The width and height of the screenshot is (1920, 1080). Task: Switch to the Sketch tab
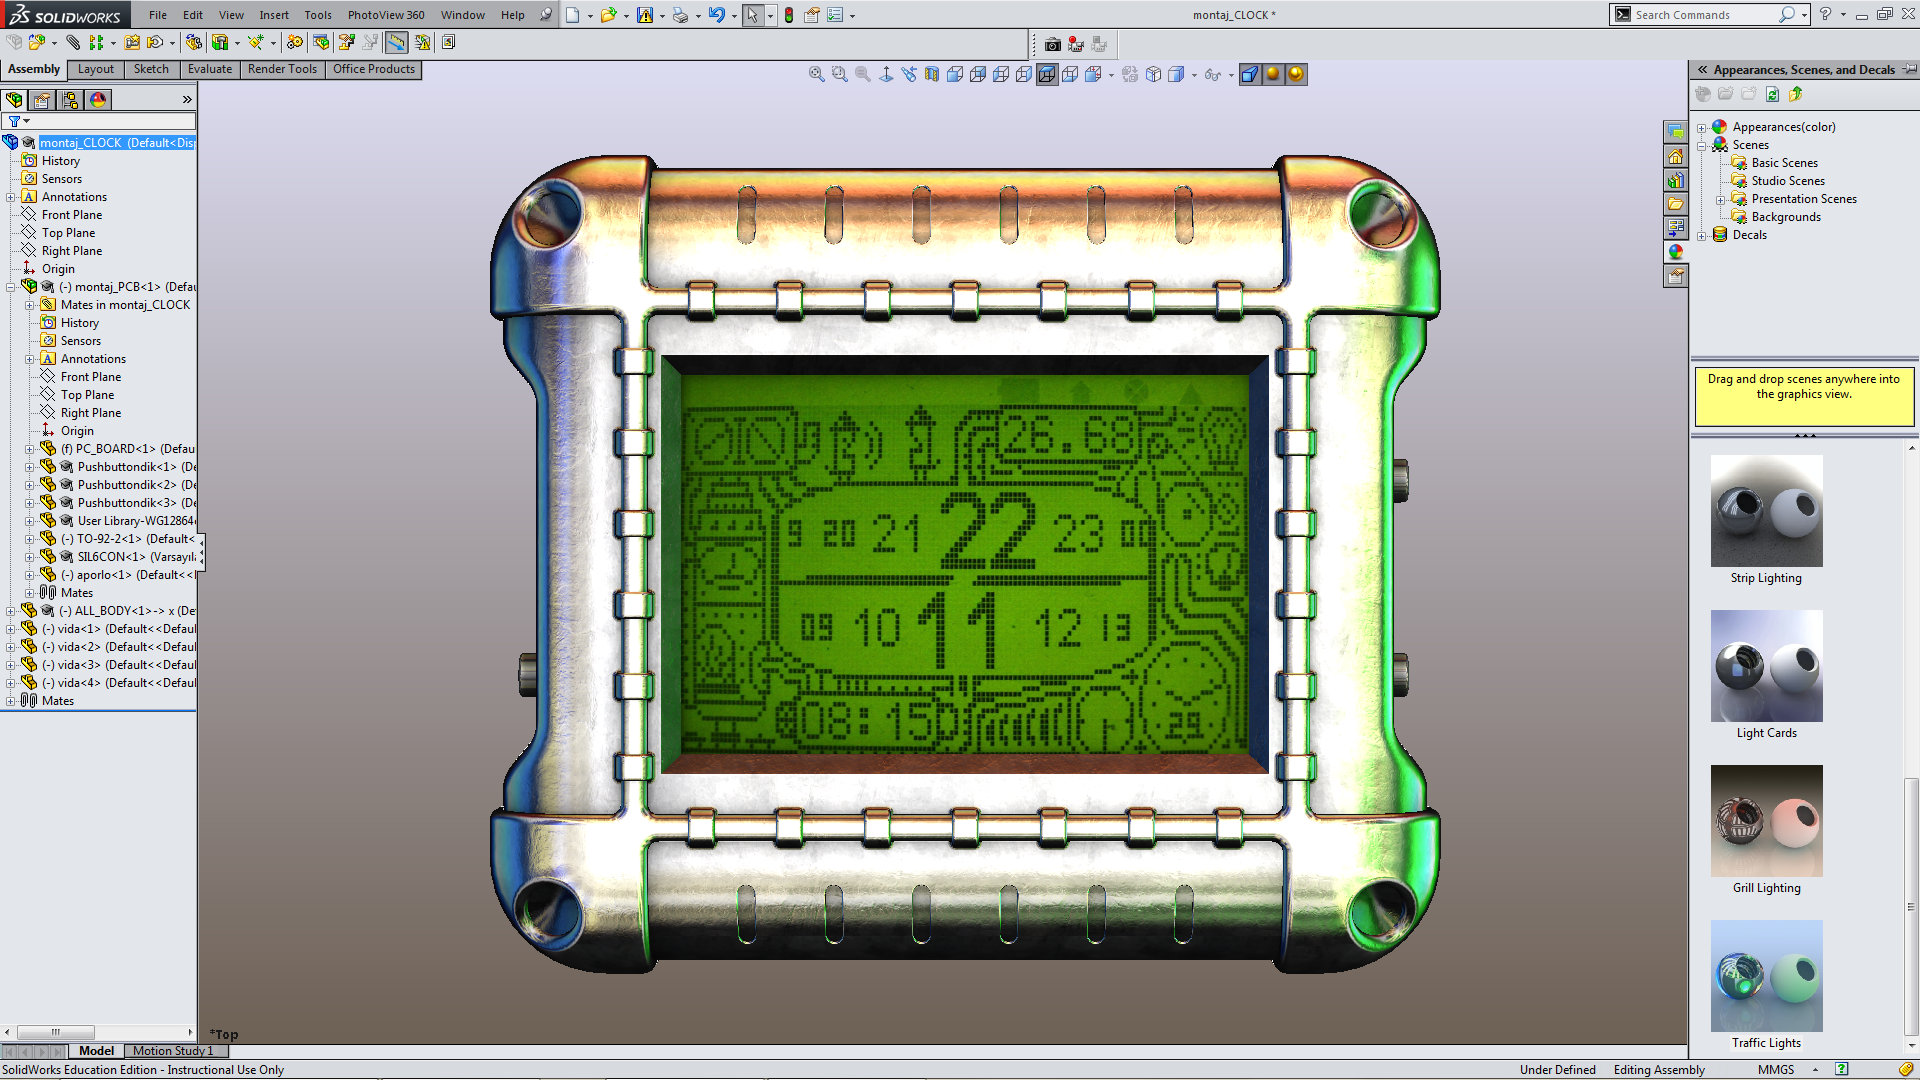tap(151, 69)
